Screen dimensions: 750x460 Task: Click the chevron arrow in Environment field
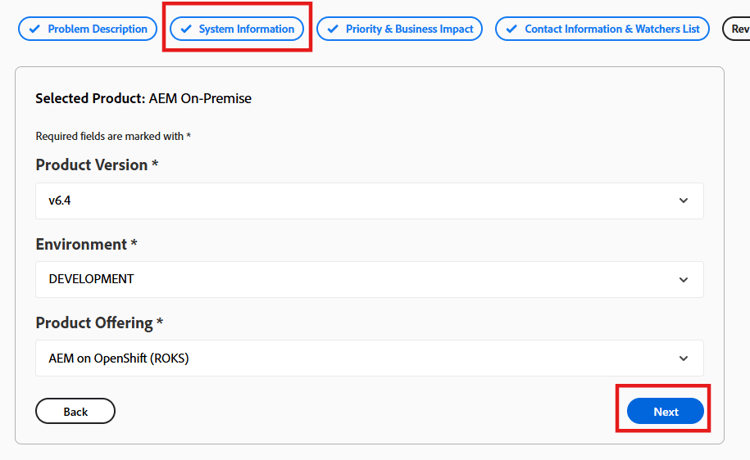pyautogui.click(x=683, y=279)
